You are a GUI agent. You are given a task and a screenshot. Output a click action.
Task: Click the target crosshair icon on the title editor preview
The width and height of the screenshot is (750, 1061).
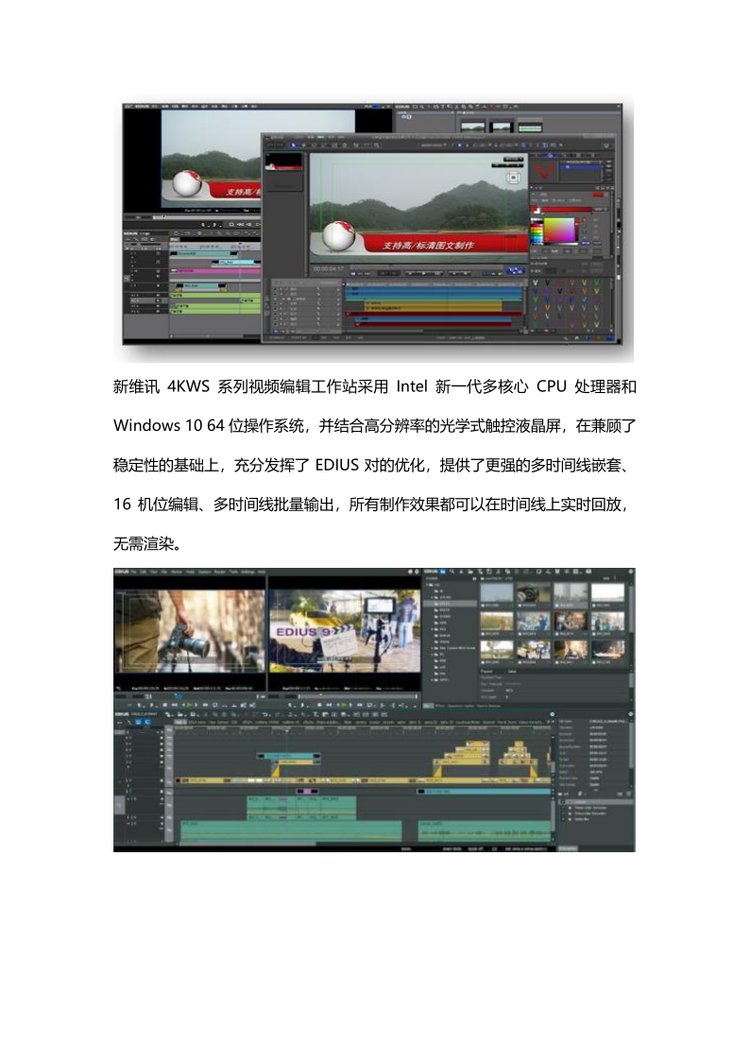coord(514,178)
